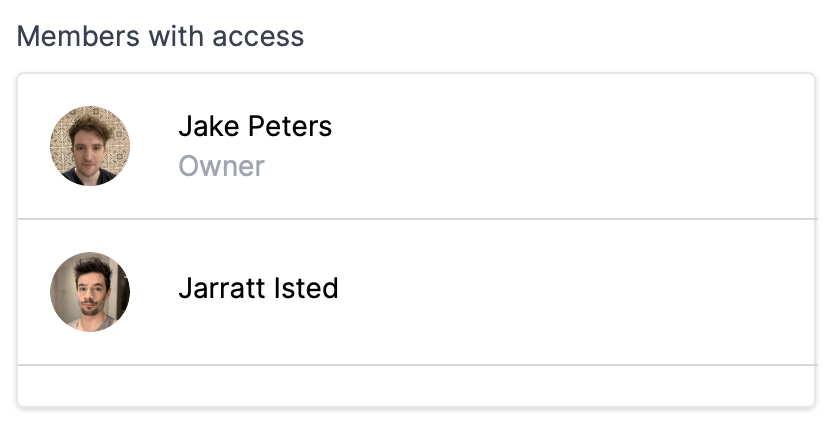This screenshot has width=836, height=442.
Task: Click the divider between Jake and Jarratt rows
Action: [x=416, y=219]
